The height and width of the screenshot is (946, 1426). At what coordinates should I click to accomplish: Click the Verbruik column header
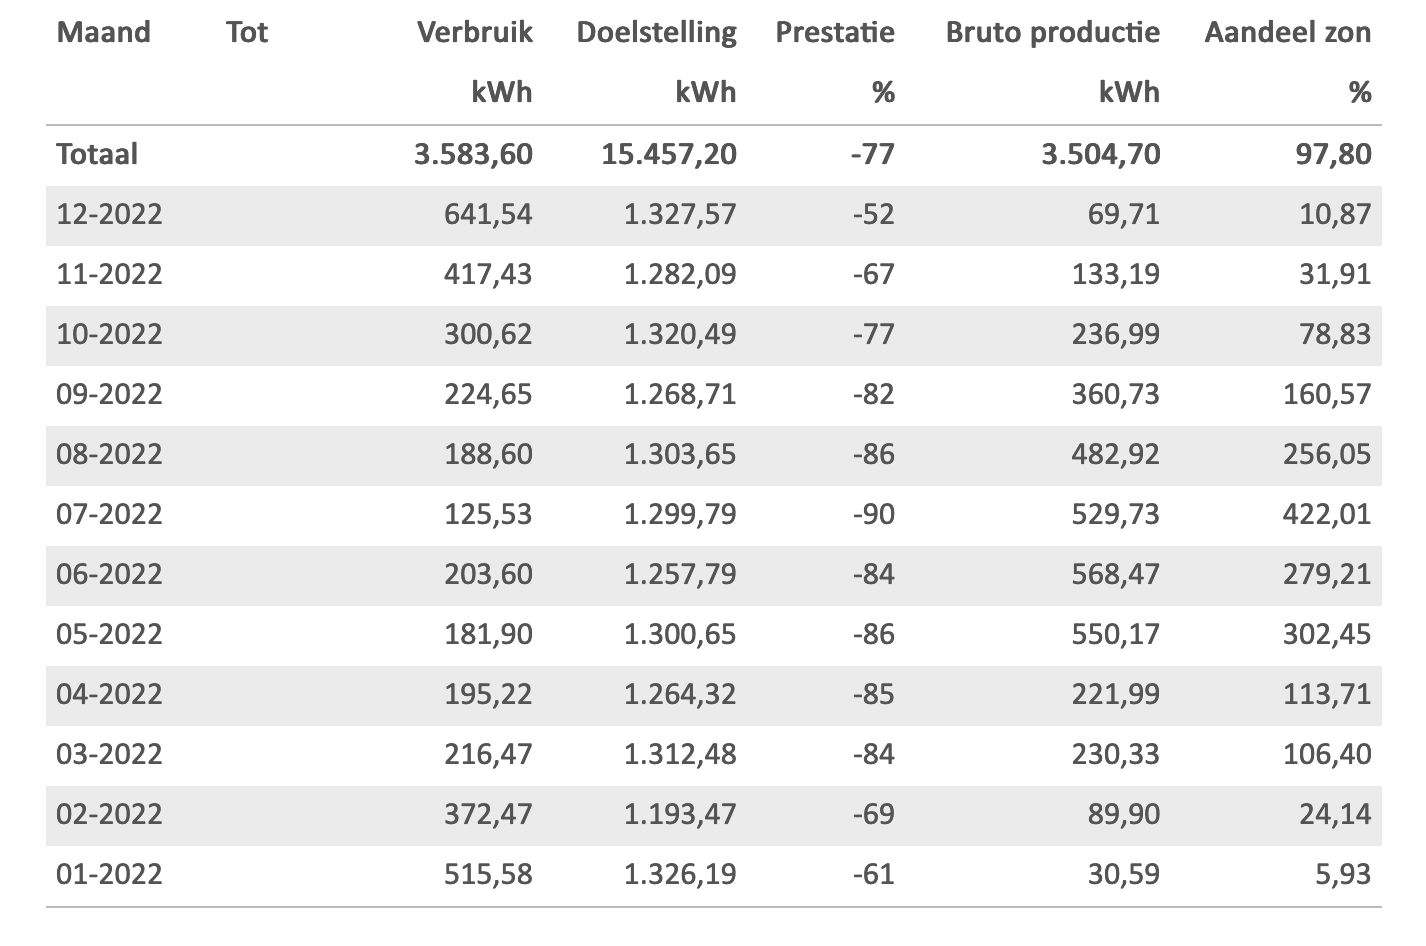(474, 32)
